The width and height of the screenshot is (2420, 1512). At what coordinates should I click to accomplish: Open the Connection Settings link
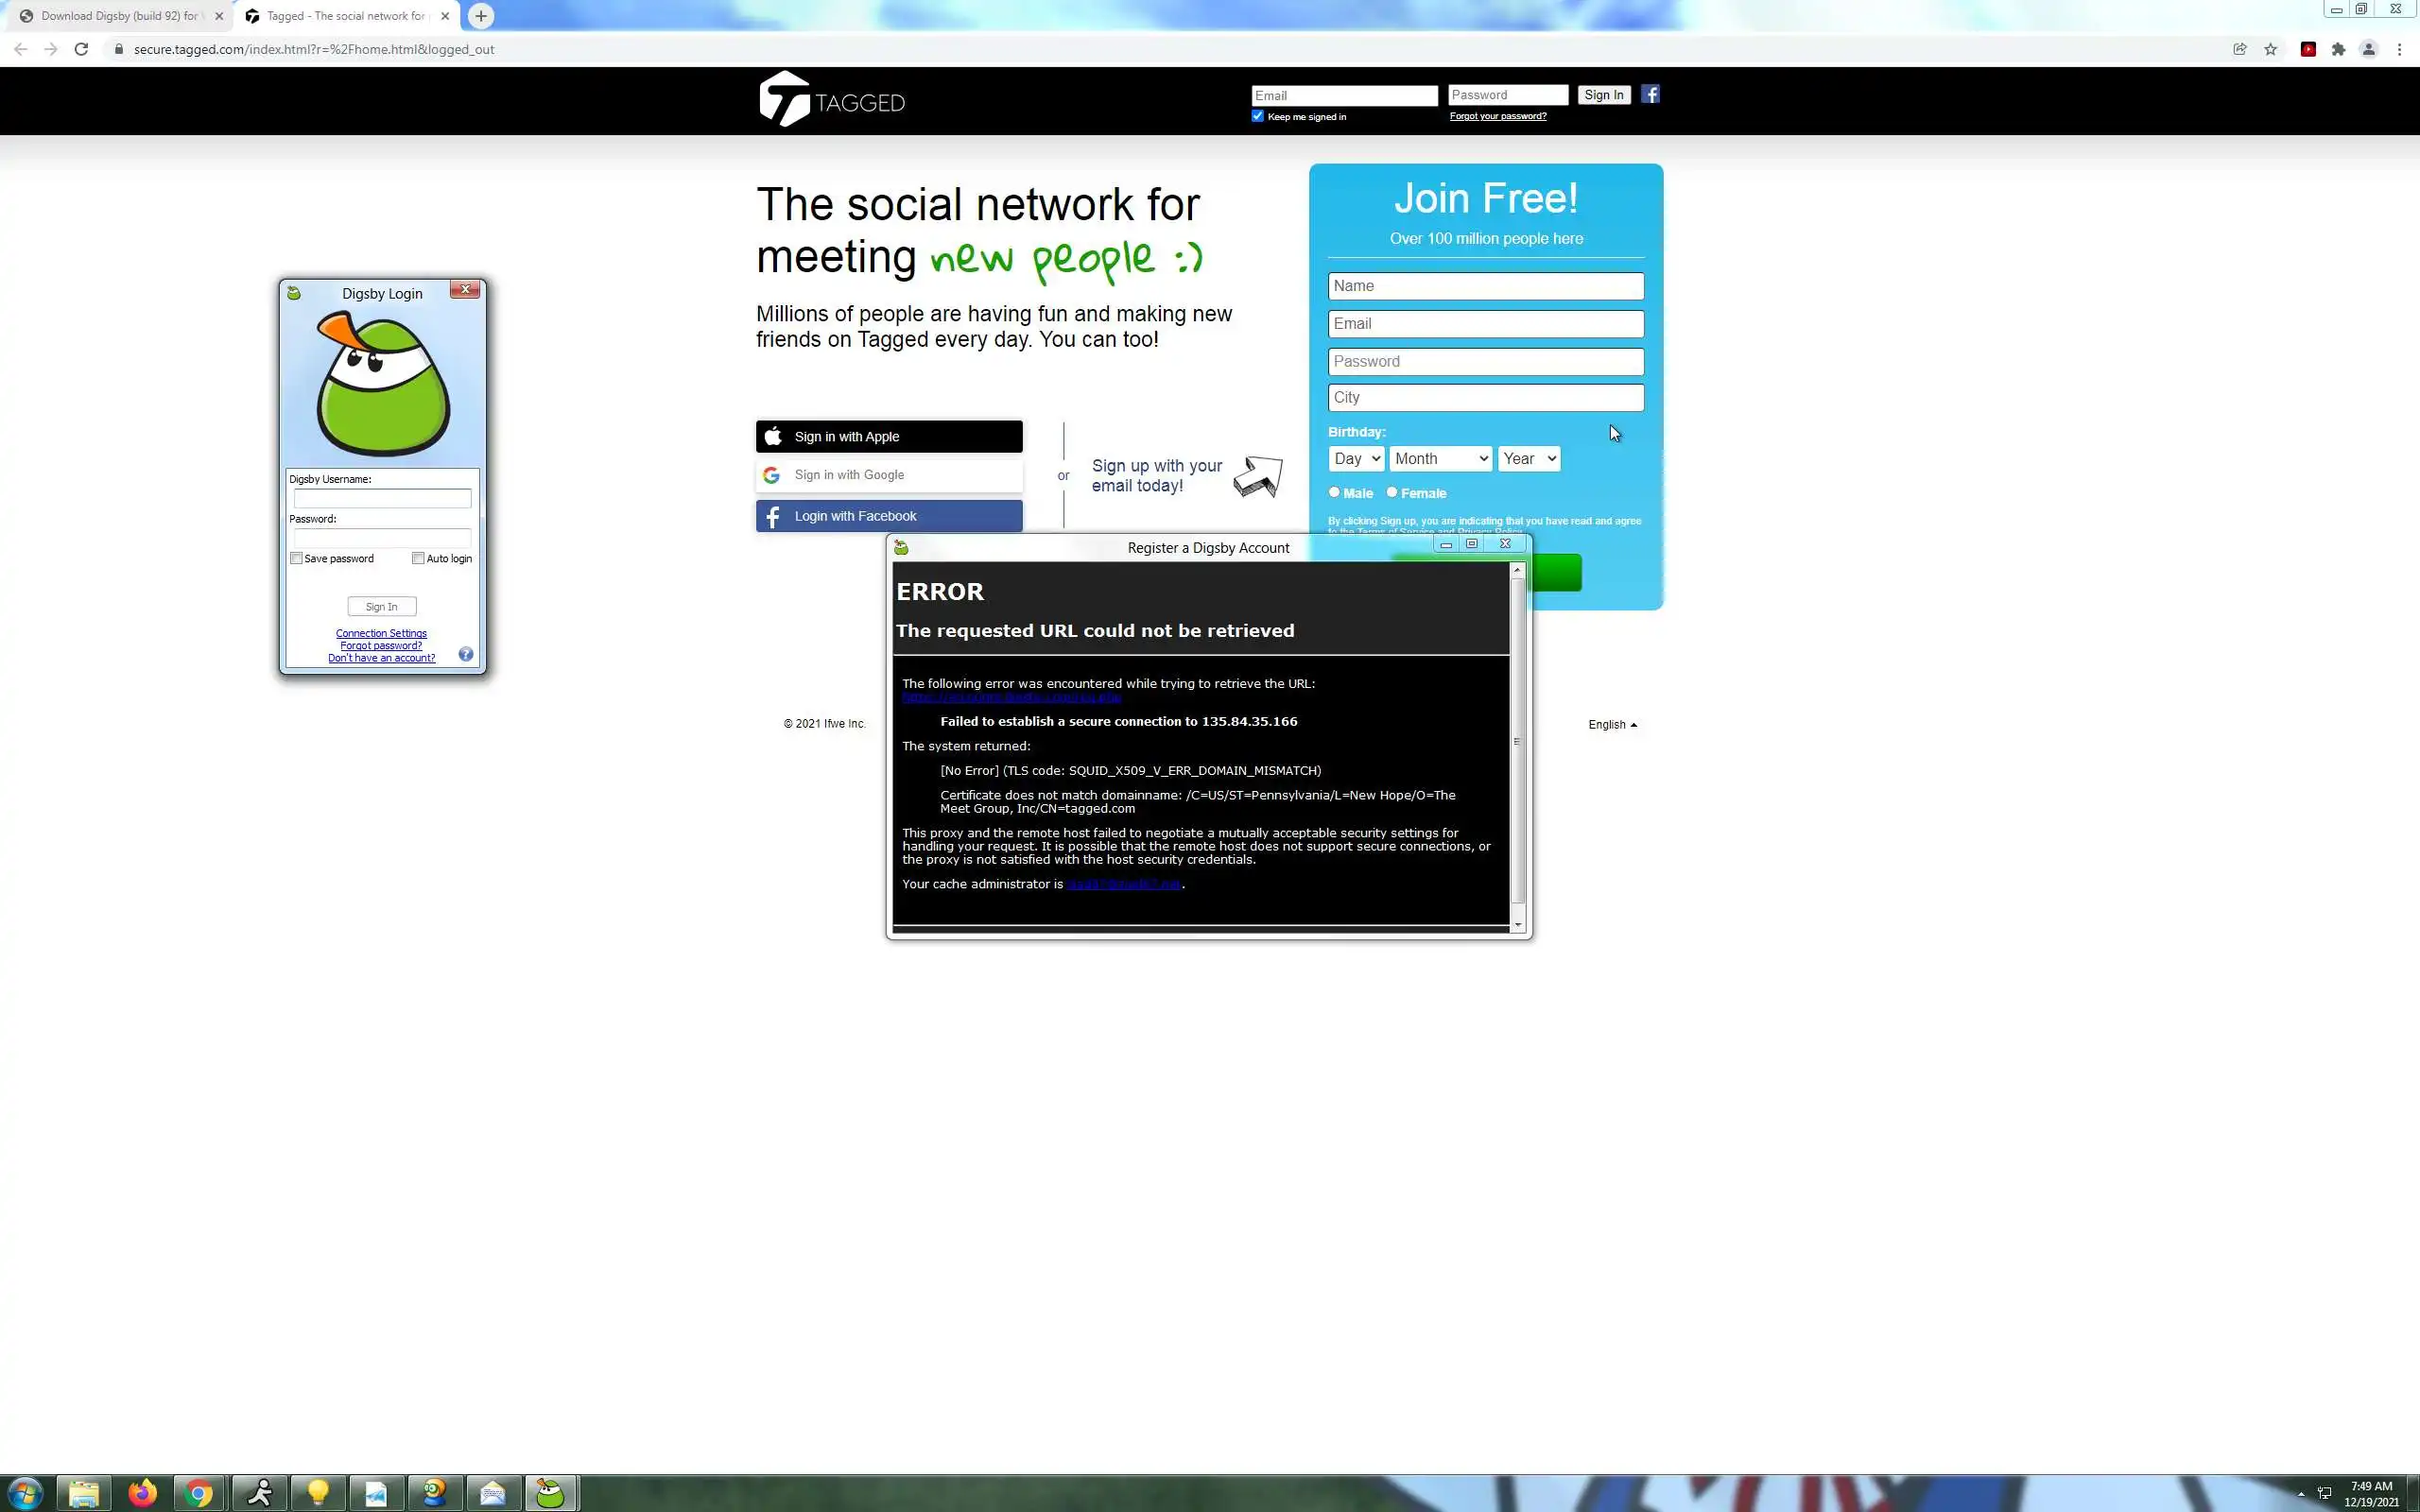tap(381, 633)
